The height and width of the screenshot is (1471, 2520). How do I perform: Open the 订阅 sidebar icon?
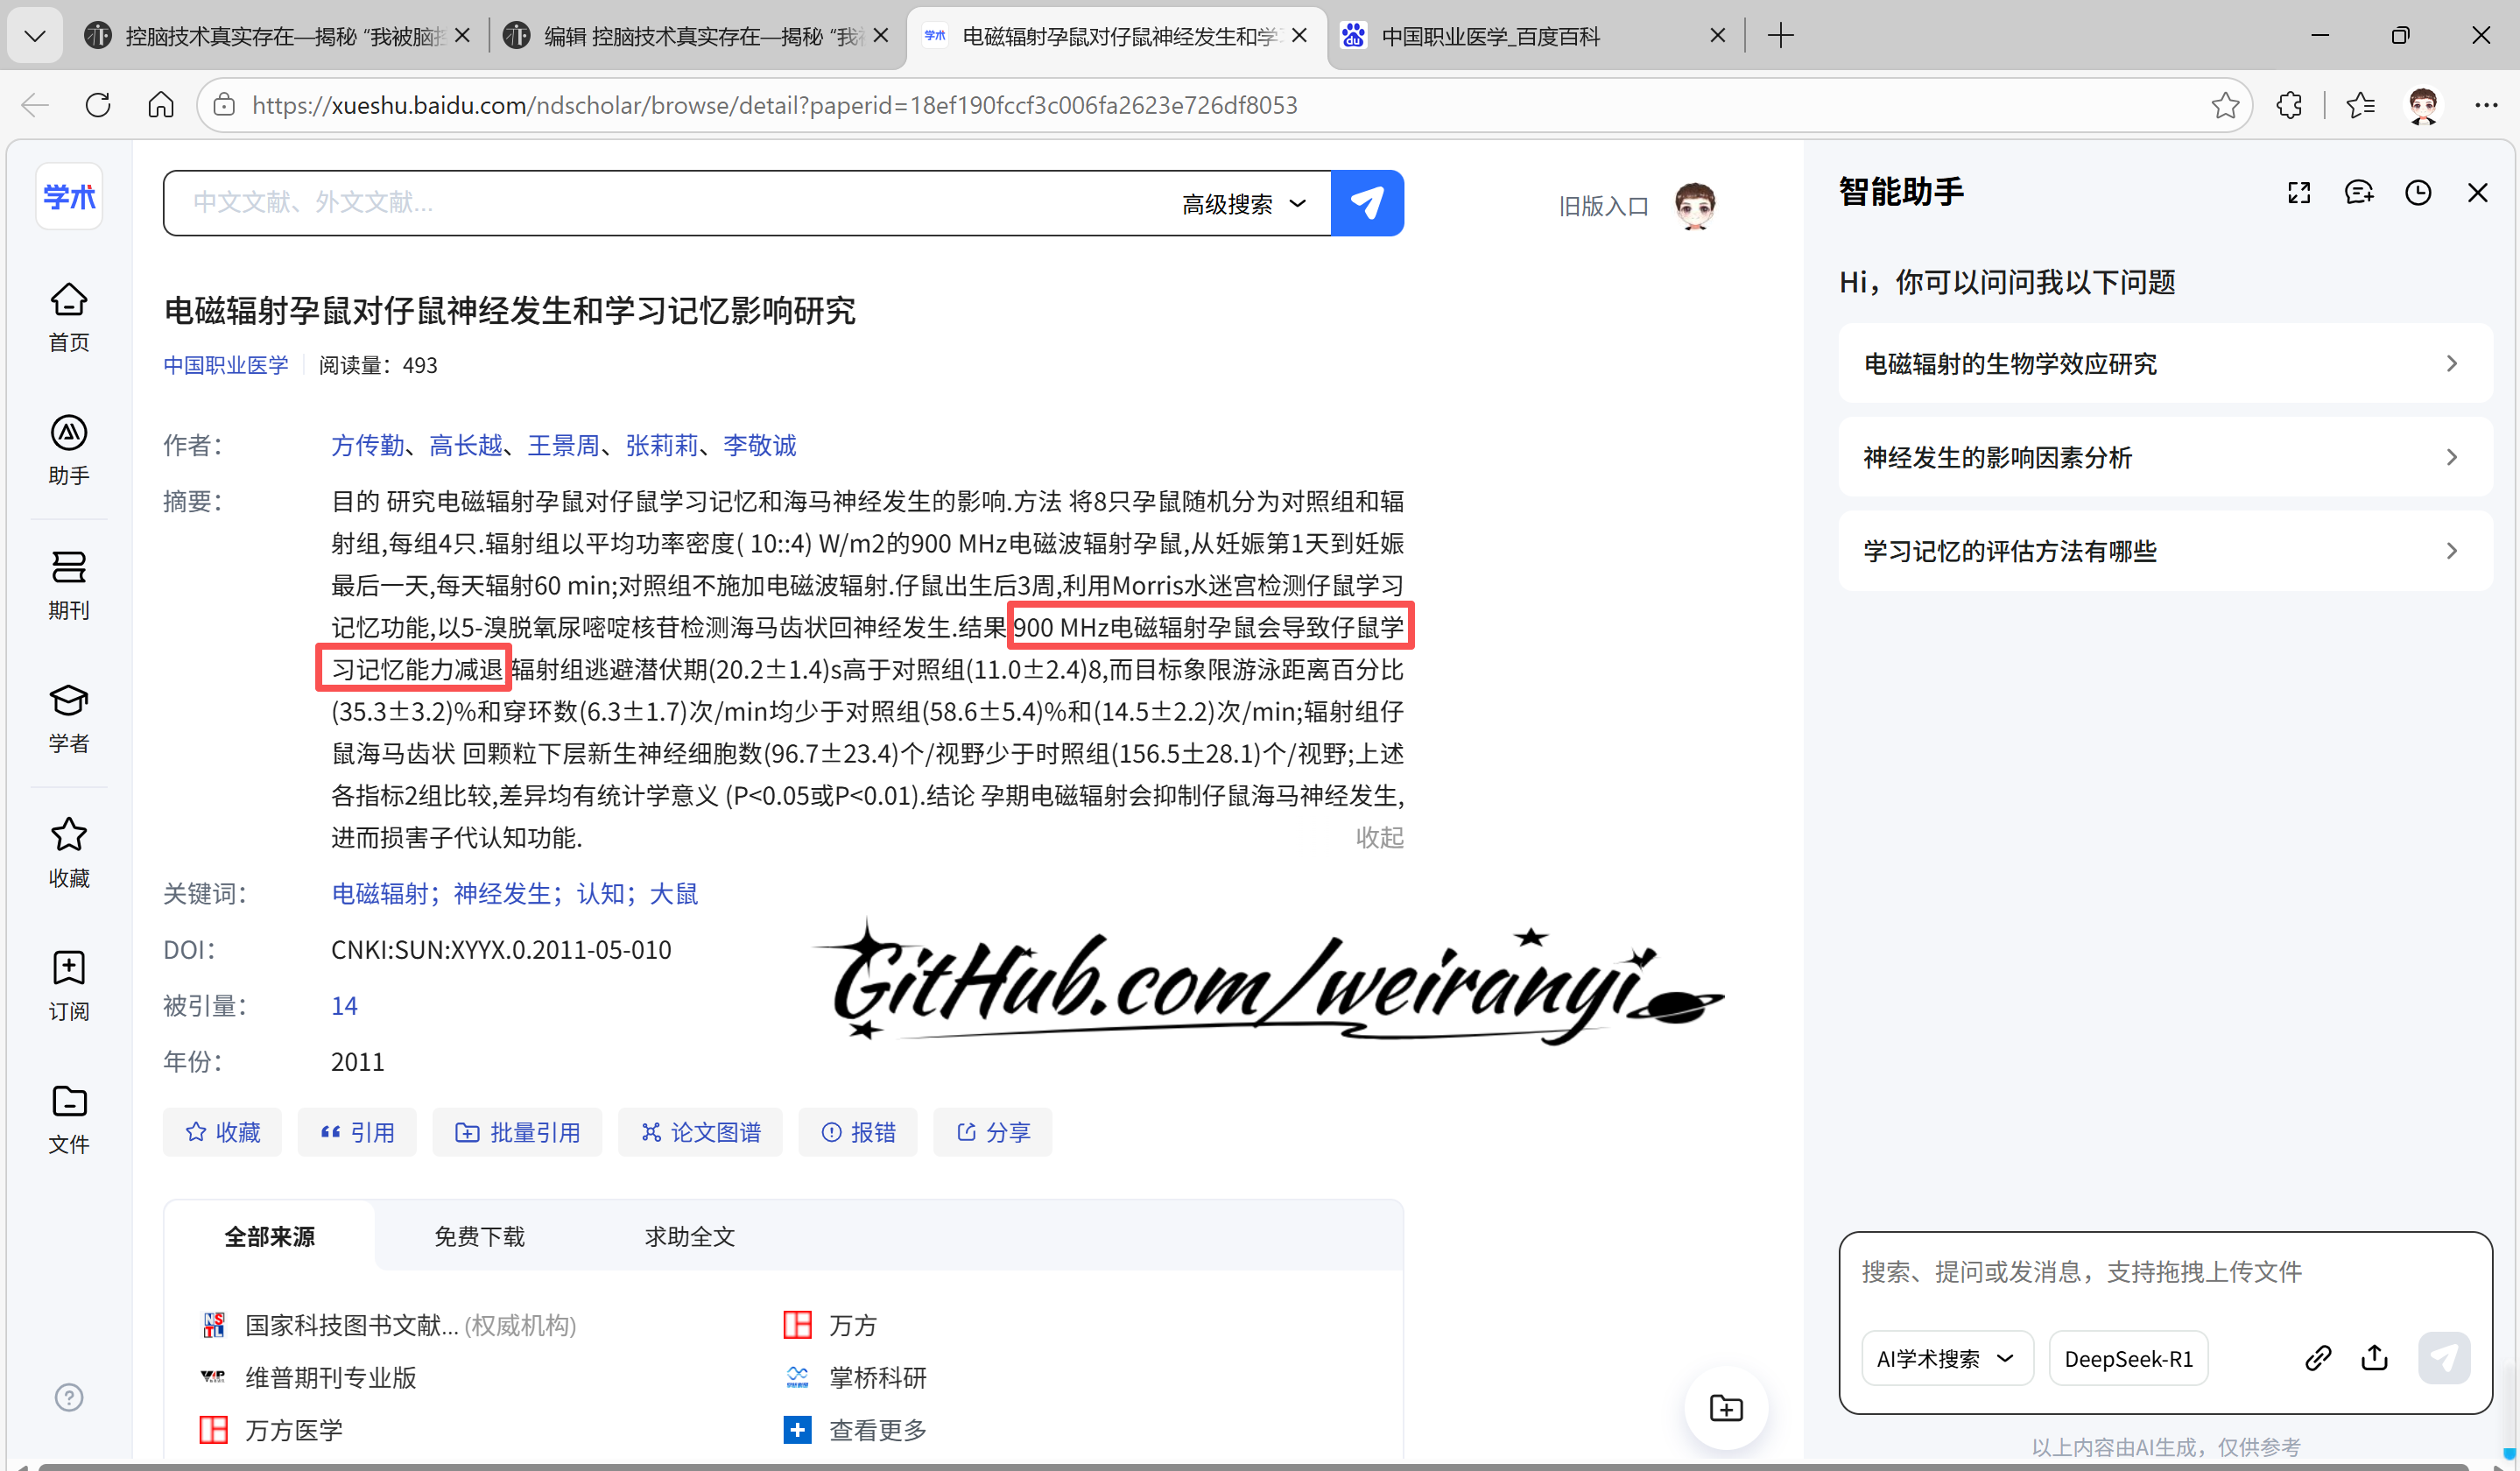click(x=68, y=986)
